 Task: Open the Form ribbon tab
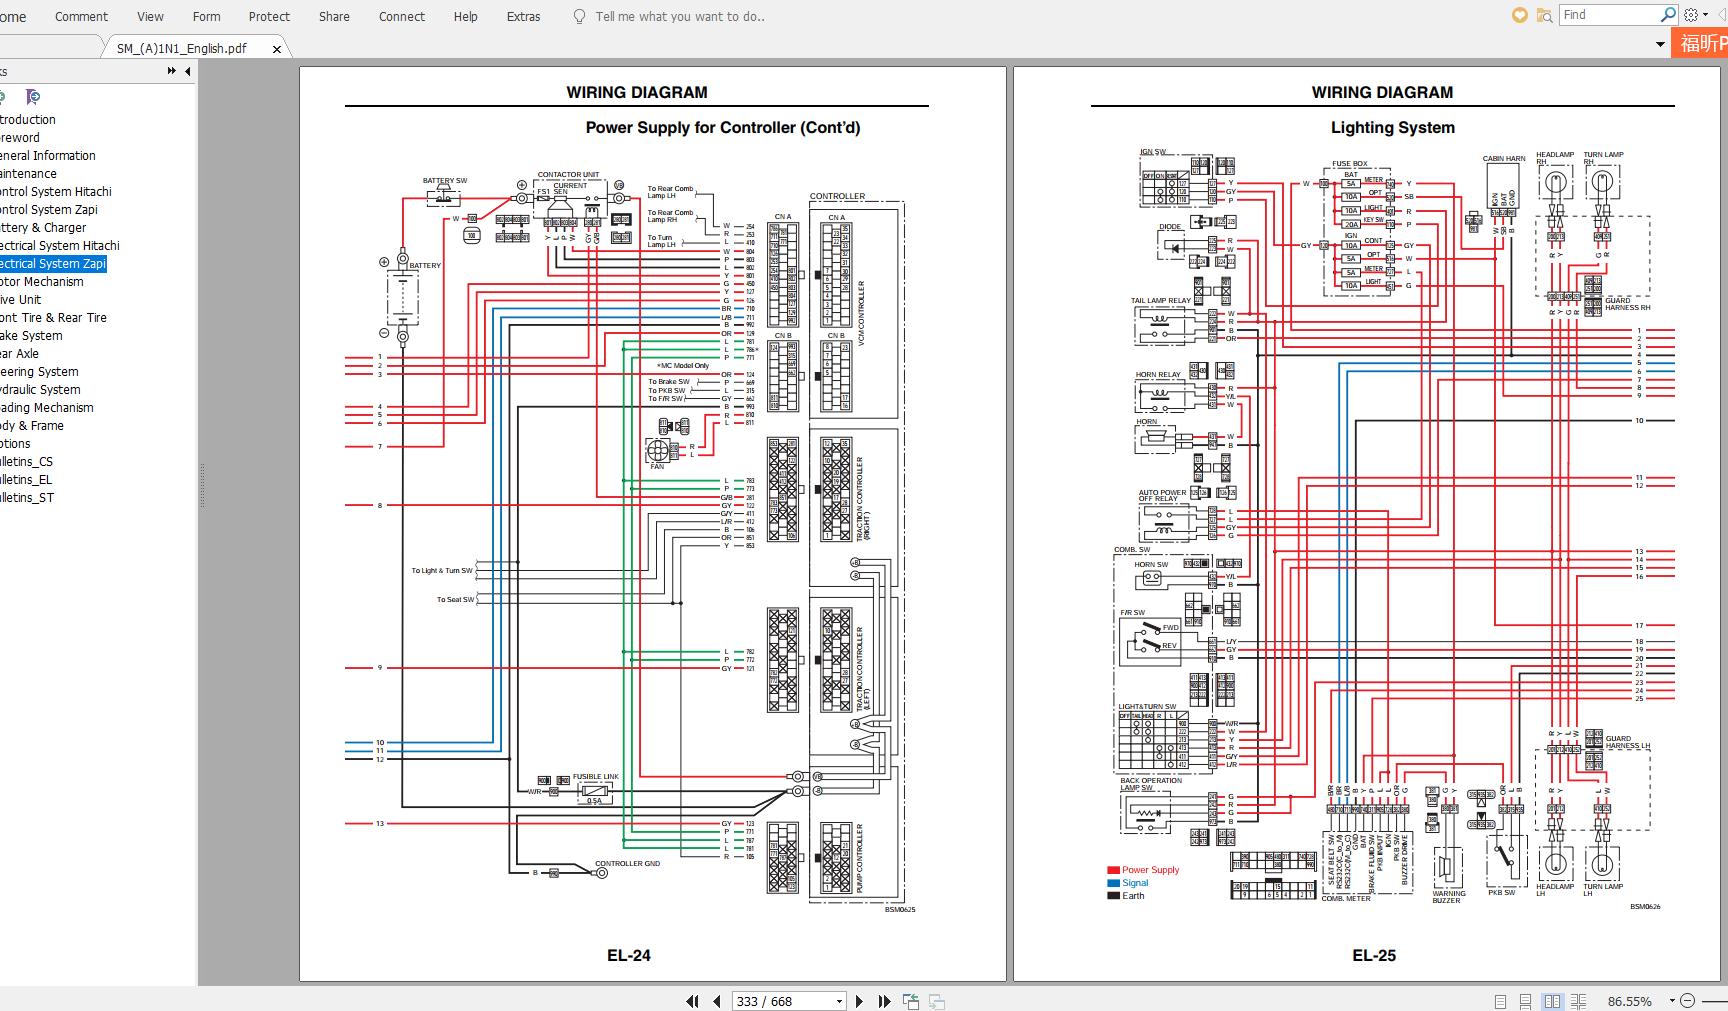[x=206, y=16]
